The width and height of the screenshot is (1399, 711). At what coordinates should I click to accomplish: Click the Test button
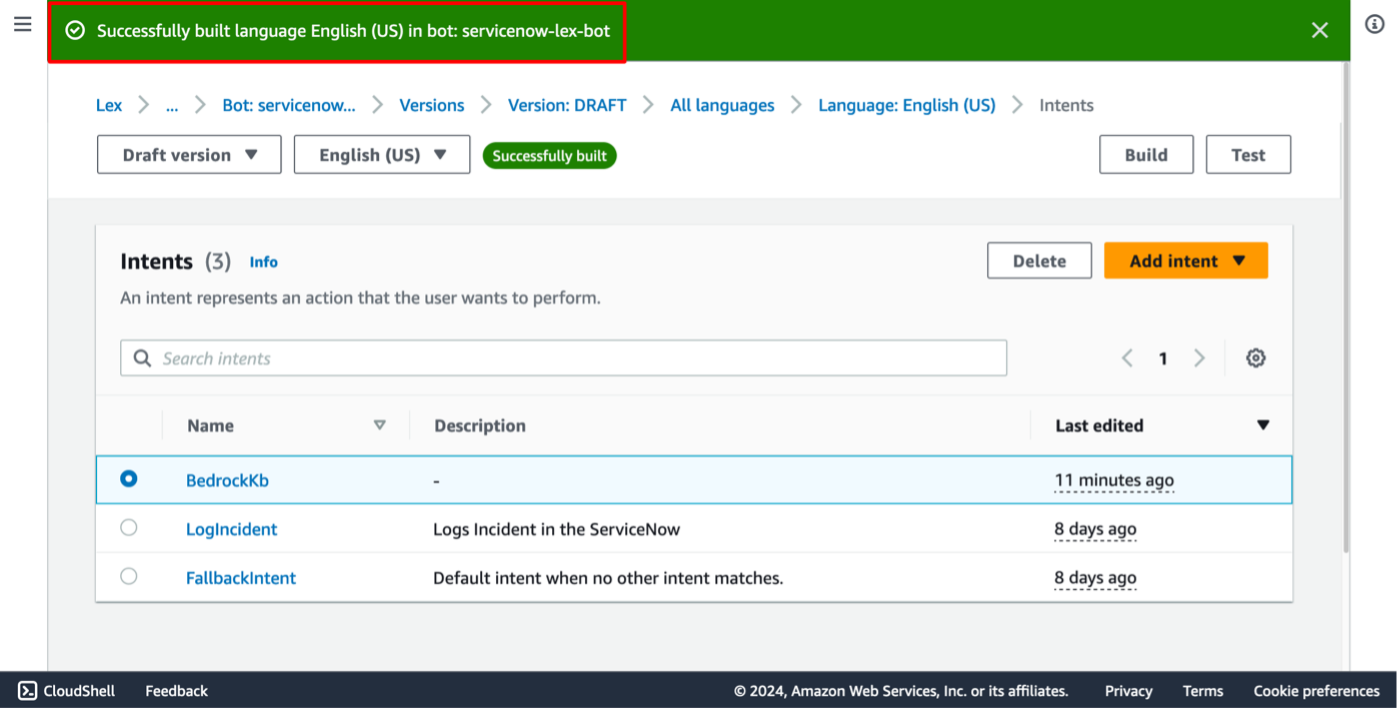(1248, 155)
